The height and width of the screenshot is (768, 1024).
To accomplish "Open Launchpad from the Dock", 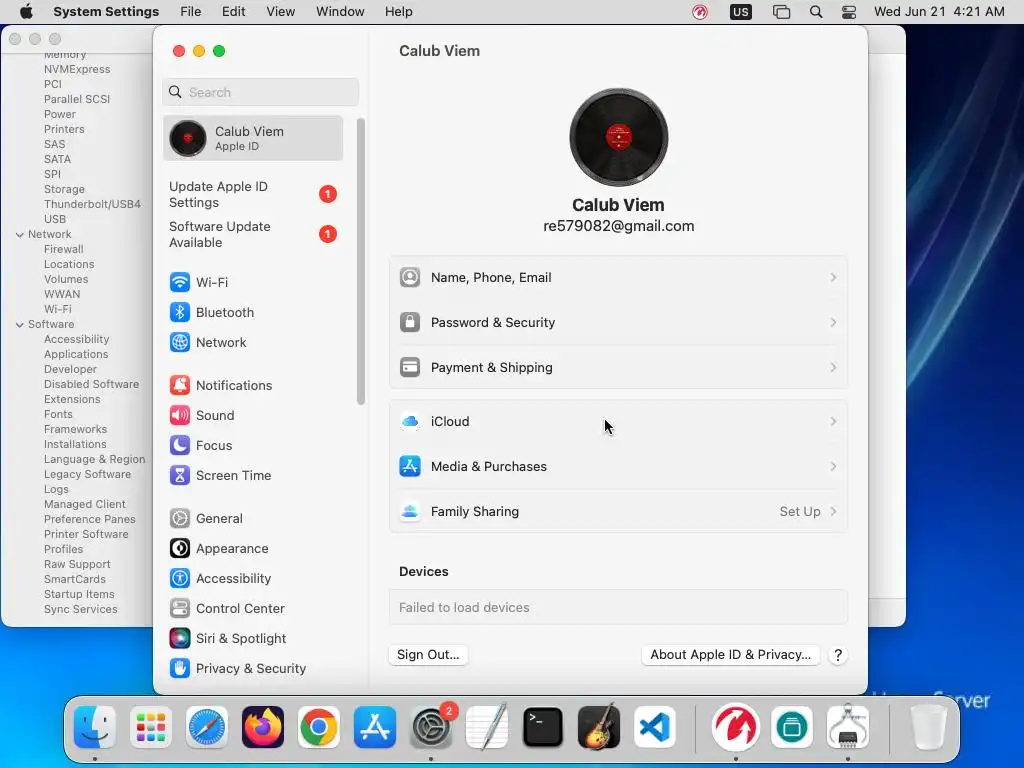I will (151, 727).
